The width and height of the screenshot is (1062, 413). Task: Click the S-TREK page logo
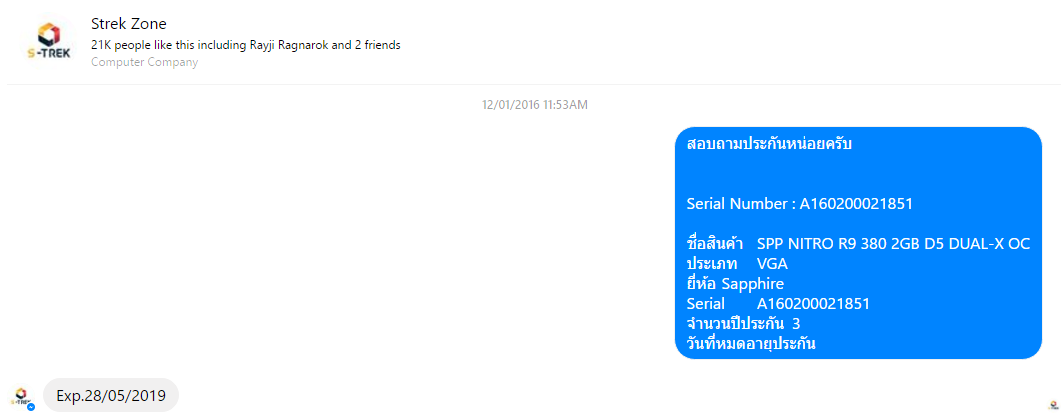48,41
